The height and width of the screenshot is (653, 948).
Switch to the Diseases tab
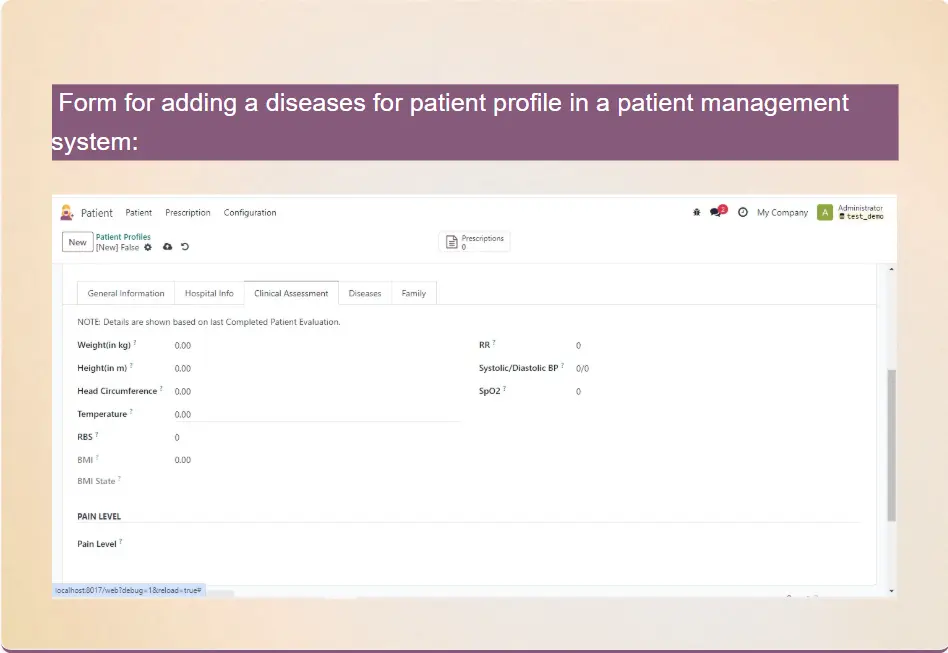[365, 293]
